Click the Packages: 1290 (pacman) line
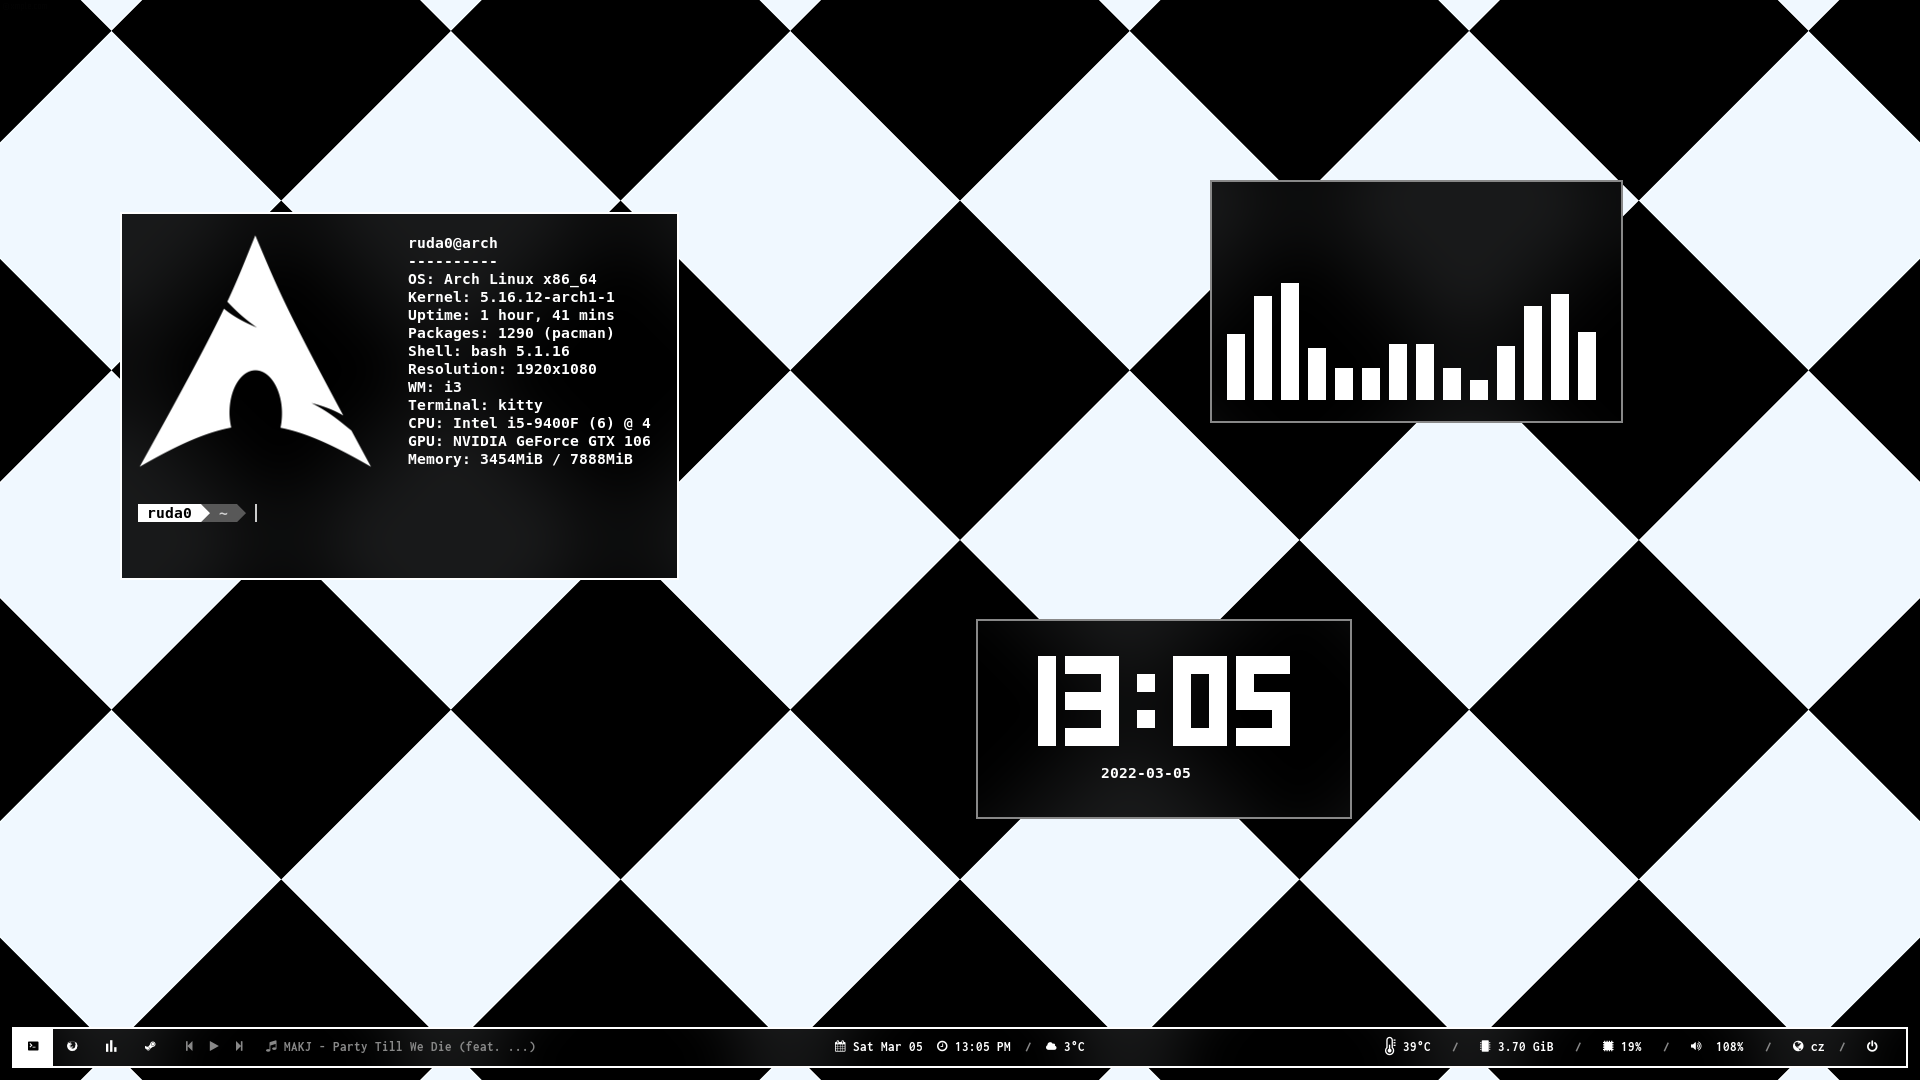Viewport: 1920px width, 1080px height. coord(511,333)
